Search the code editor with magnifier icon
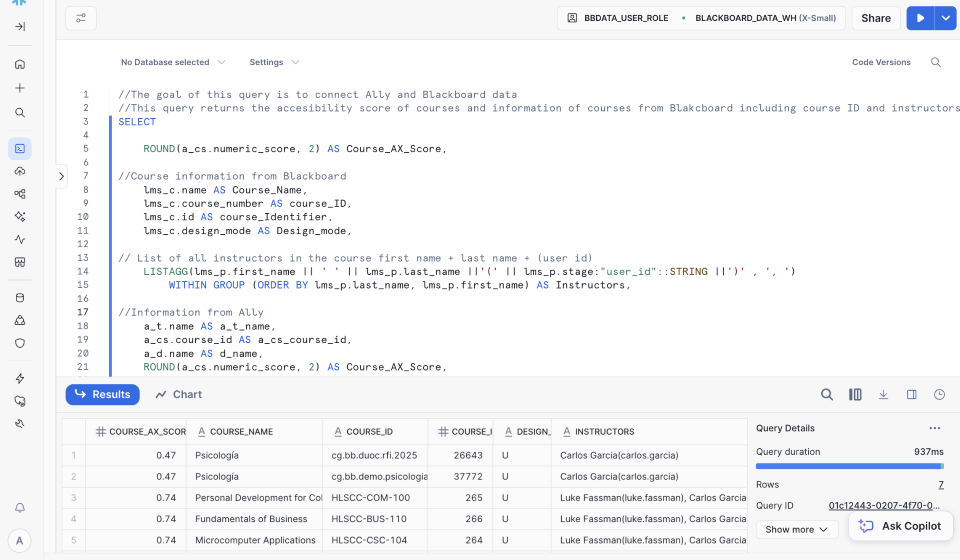This screenshot has height=560, width=960. (x=936, y=62)
